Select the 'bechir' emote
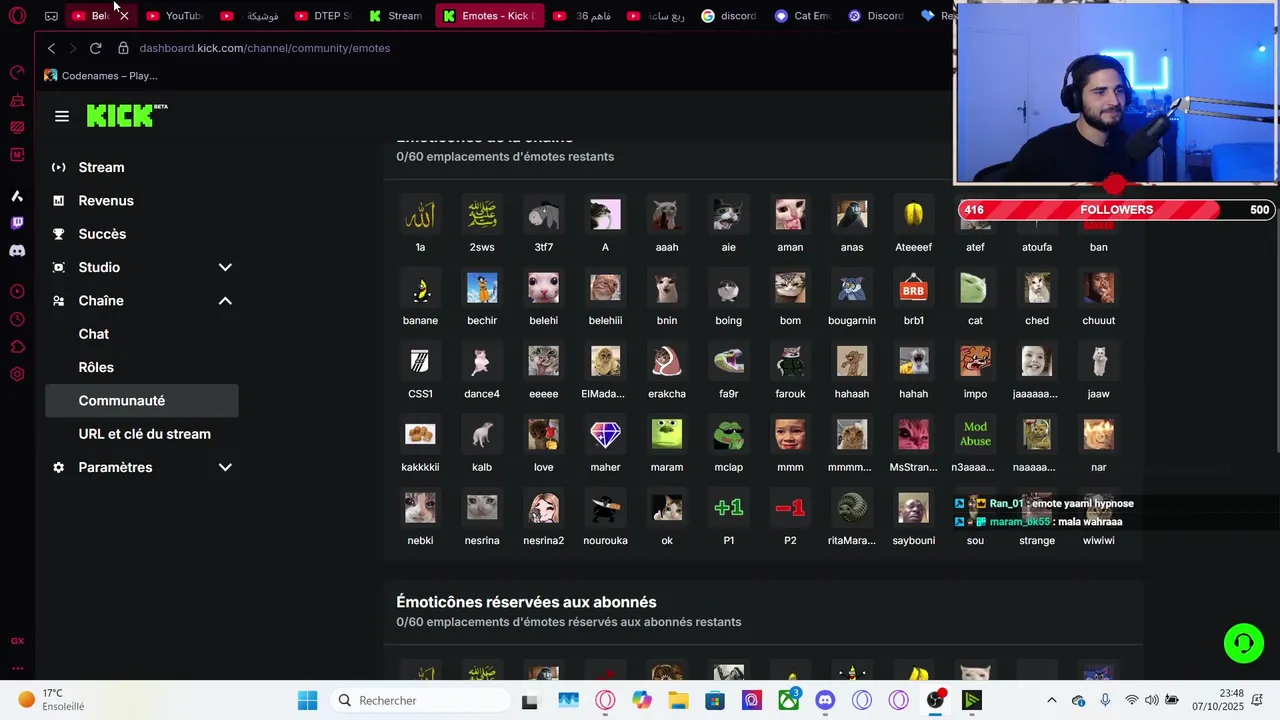This screenshot has width=1280, height=720. [x=482, y=288]
